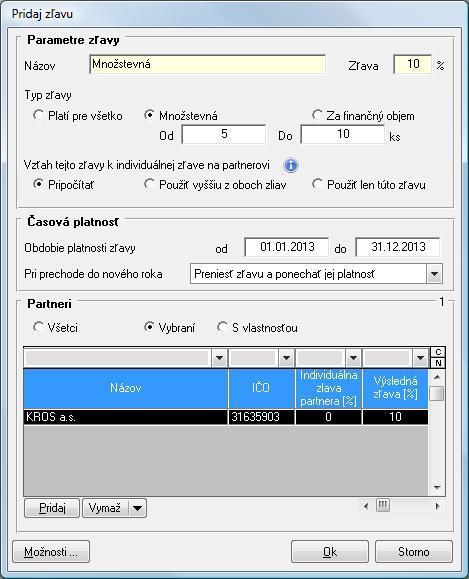The width and height of the screenshot is (469, 579).
Task: Click the validity end date 31.12.2013
Action: 398,247
